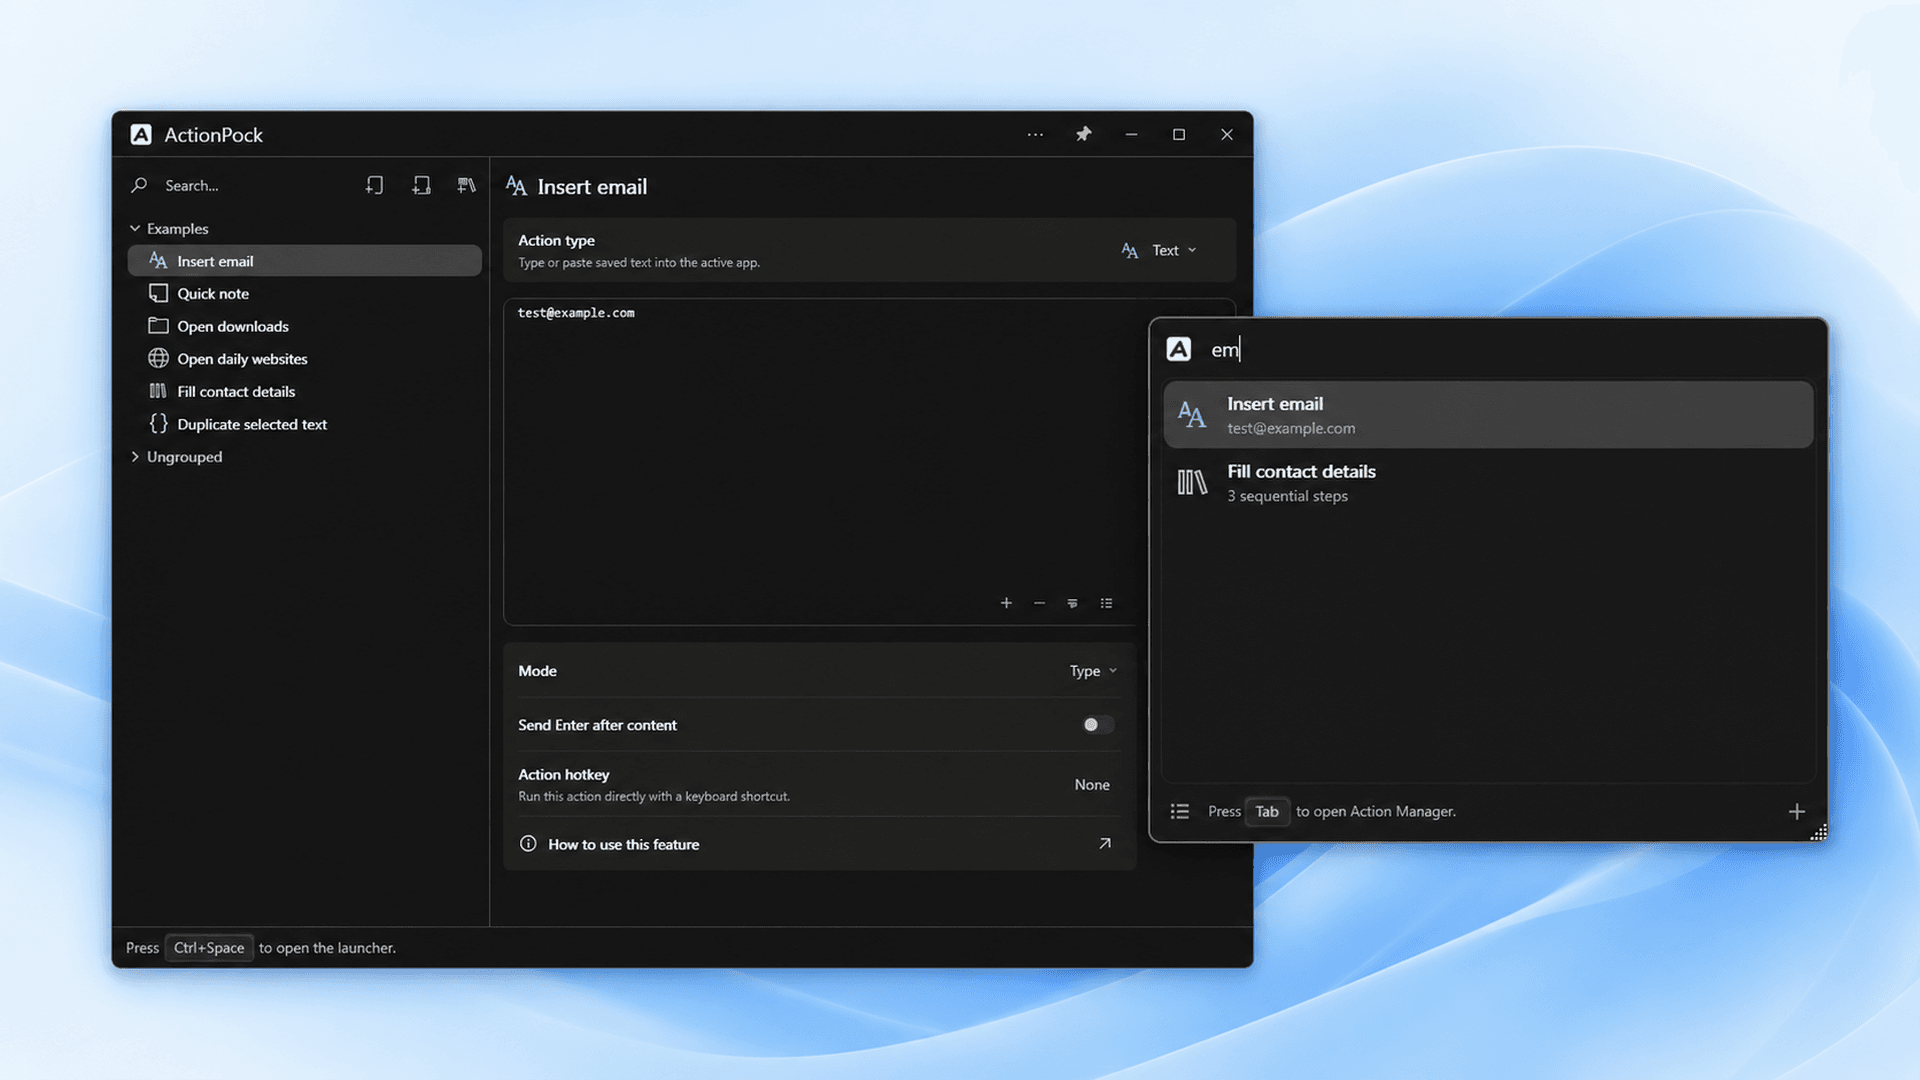Select the Open downloads action
Viewport: 1920px width, 1080px height.
tap(305, 326)
